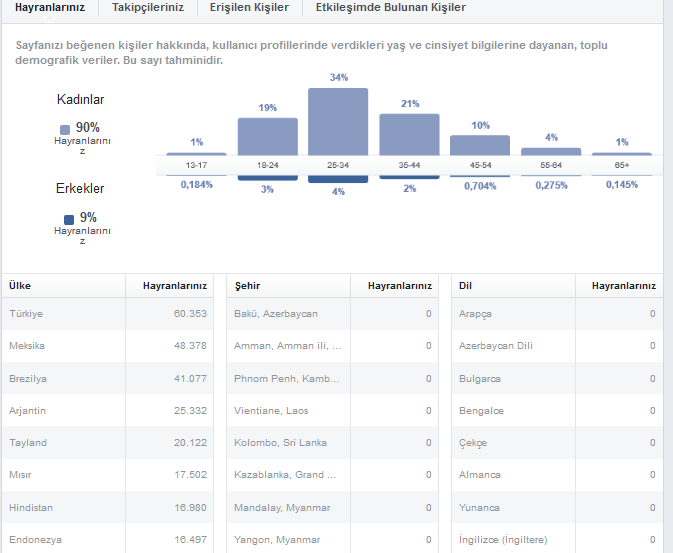This screenshot has height=553, width=673.
Task: Select the women's 25-34 bar showing 34%
Action: pyautogui.click(x=338, y=122)
